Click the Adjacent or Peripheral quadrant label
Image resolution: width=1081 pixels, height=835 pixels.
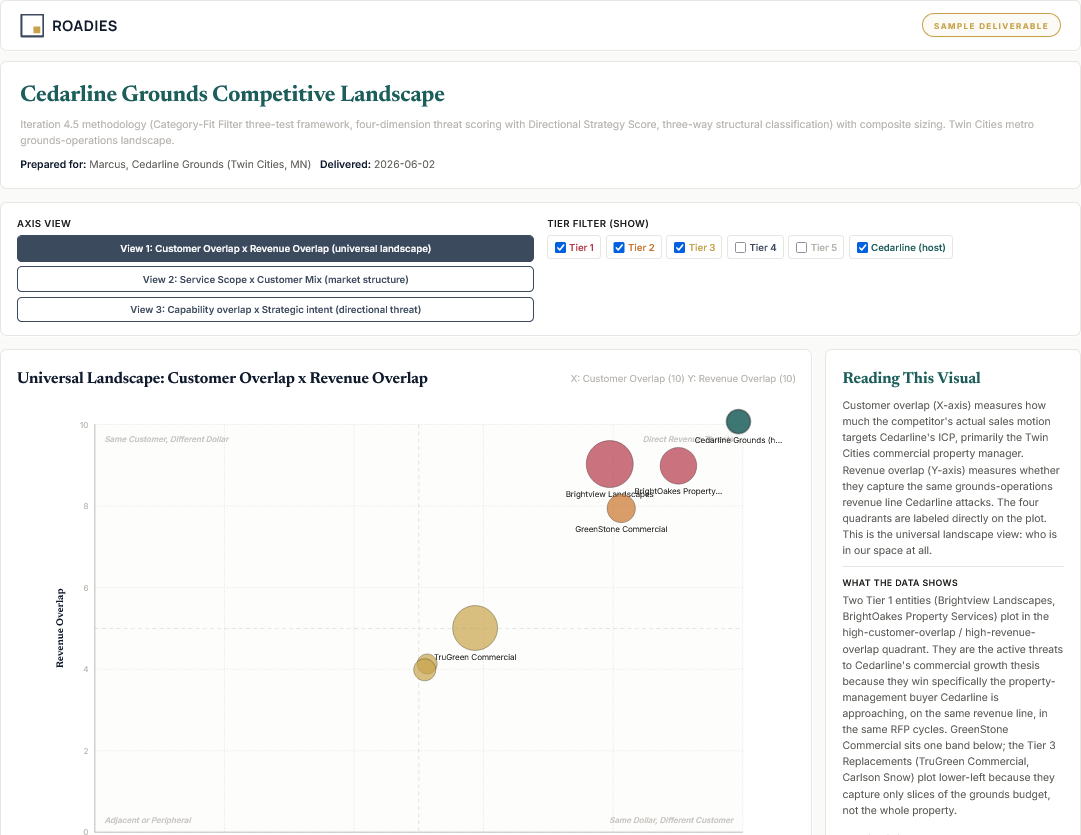pos(148,821)
